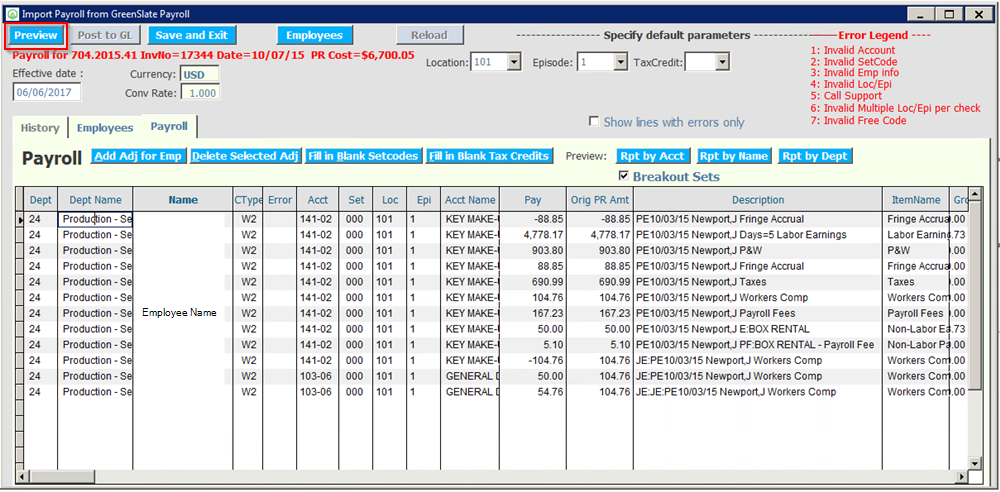This screenshot has width=1000, height=492.
Task: Click the Set column header
Action: pyautogui.click(x=357, y=200)
